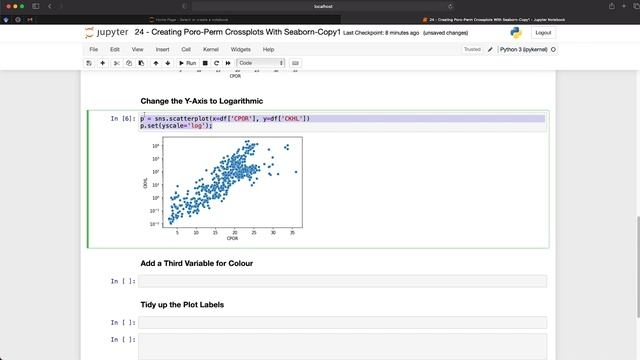This screenshot has width=640, height=360.
Task: Click the pencil edit icon near Trusted
Action: coord(490,49)
